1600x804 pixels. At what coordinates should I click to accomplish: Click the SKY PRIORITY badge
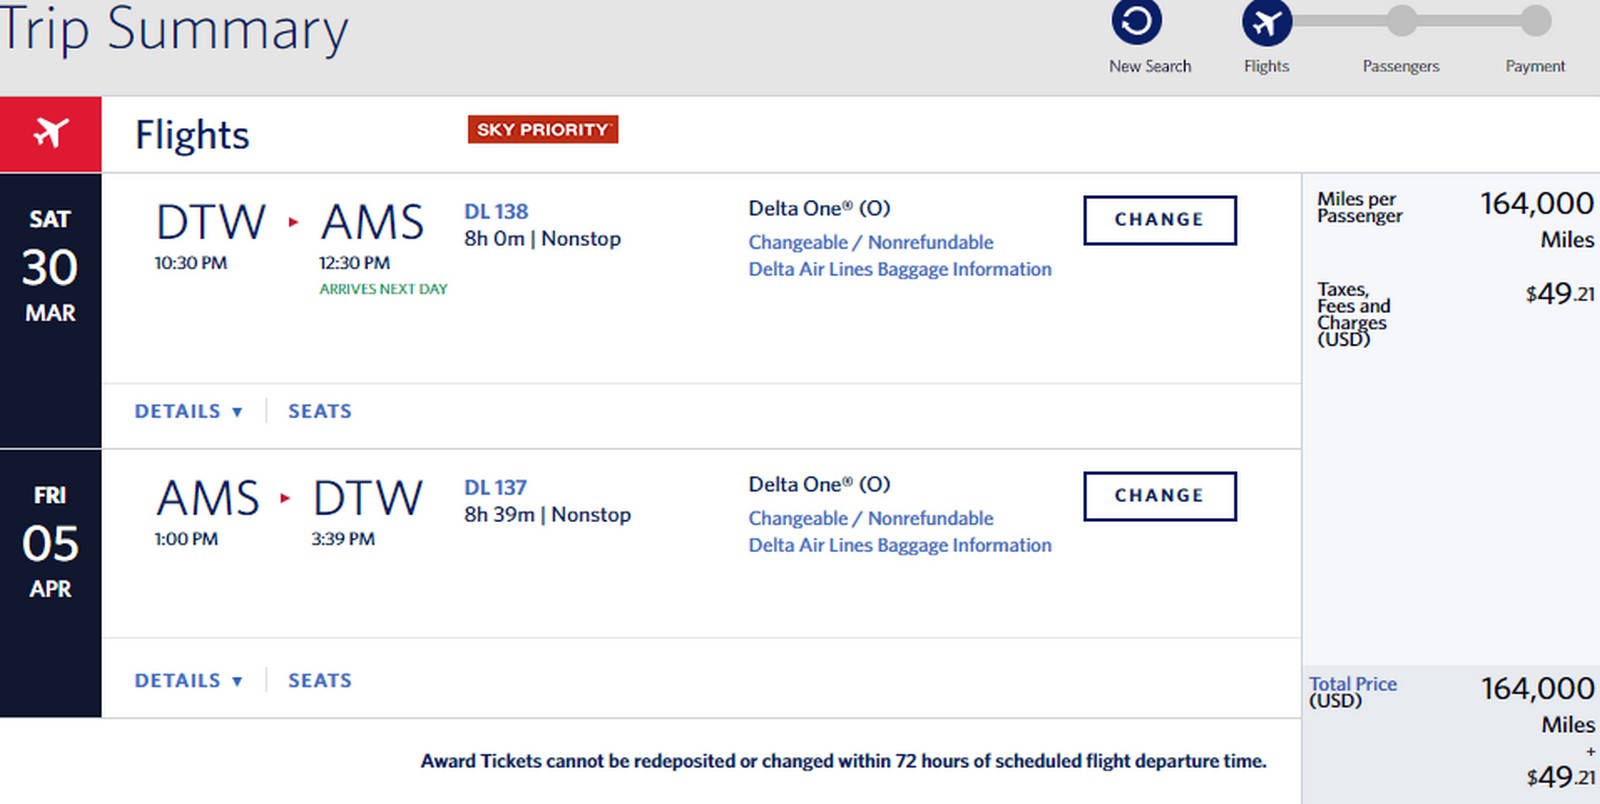[x=542, y=129]
